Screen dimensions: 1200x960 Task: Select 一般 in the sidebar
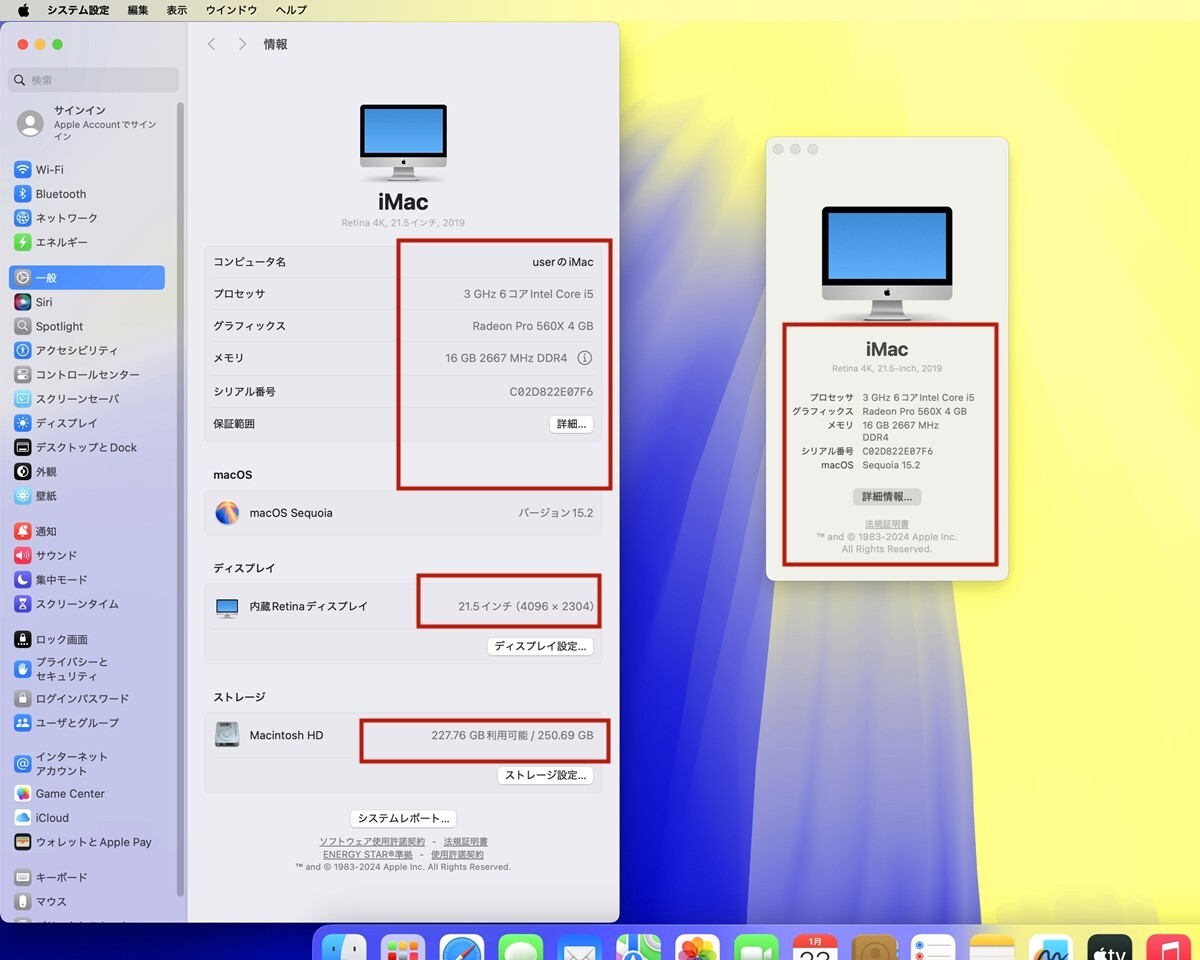(87, 278)
